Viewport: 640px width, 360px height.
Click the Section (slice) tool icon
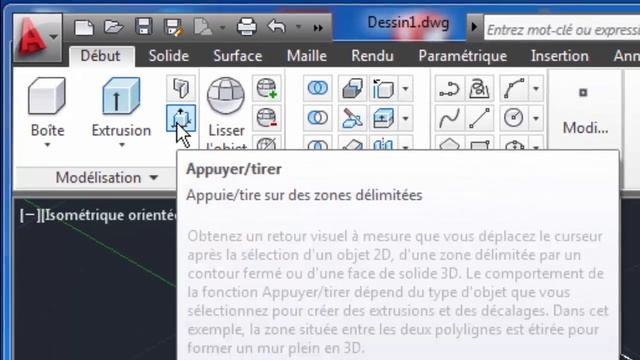(352, 118)
